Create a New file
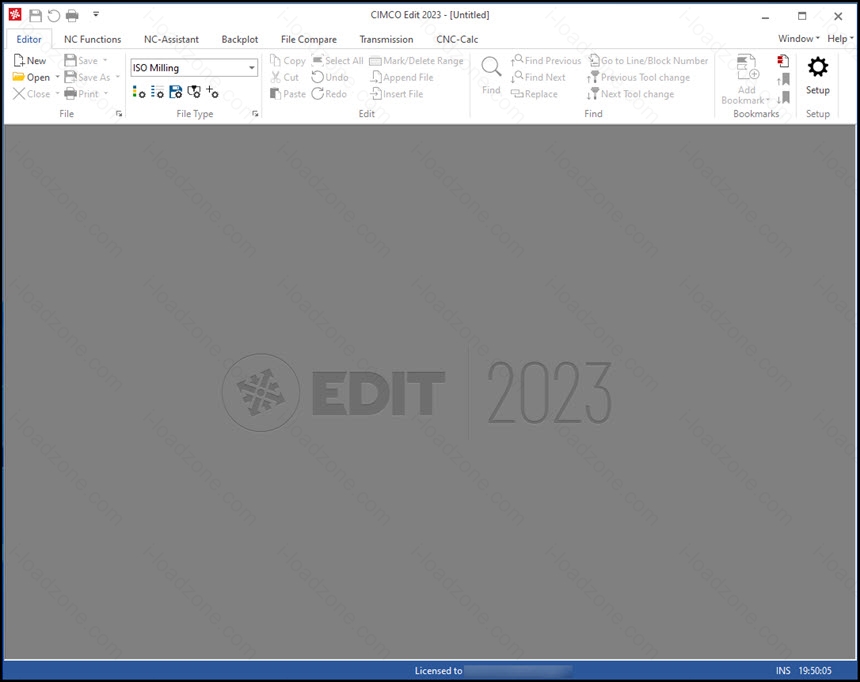860x682 pixels. pyautogui.click(x=30, y=60)
